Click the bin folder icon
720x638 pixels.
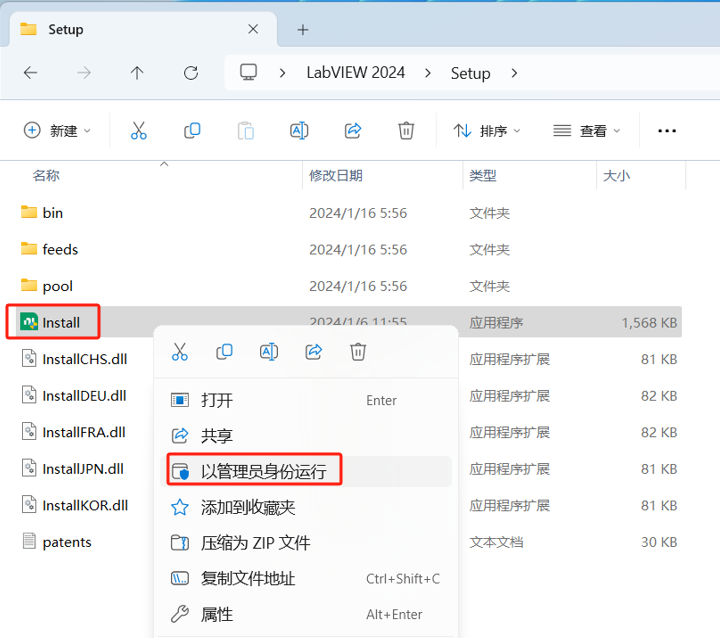[x=29, y=212]
